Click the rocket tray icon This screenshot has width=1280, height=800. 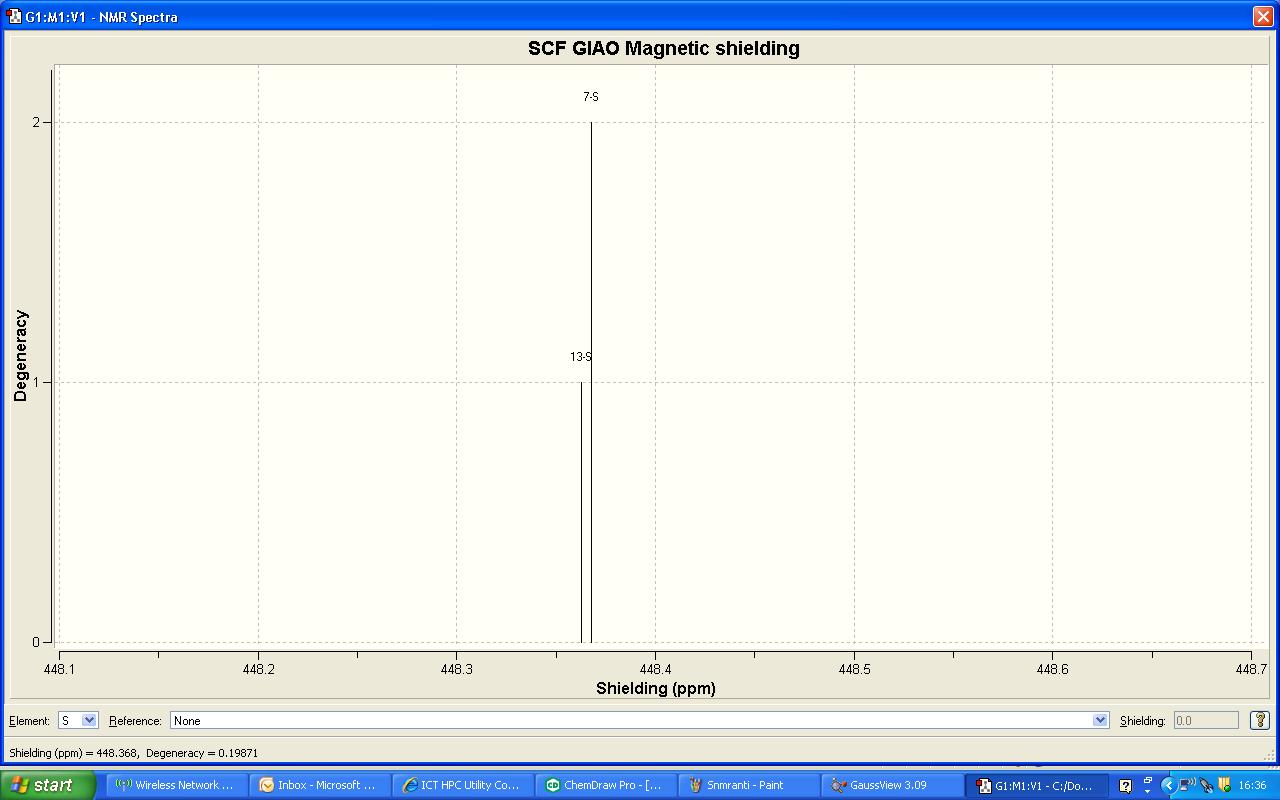tap(1208, 786)
